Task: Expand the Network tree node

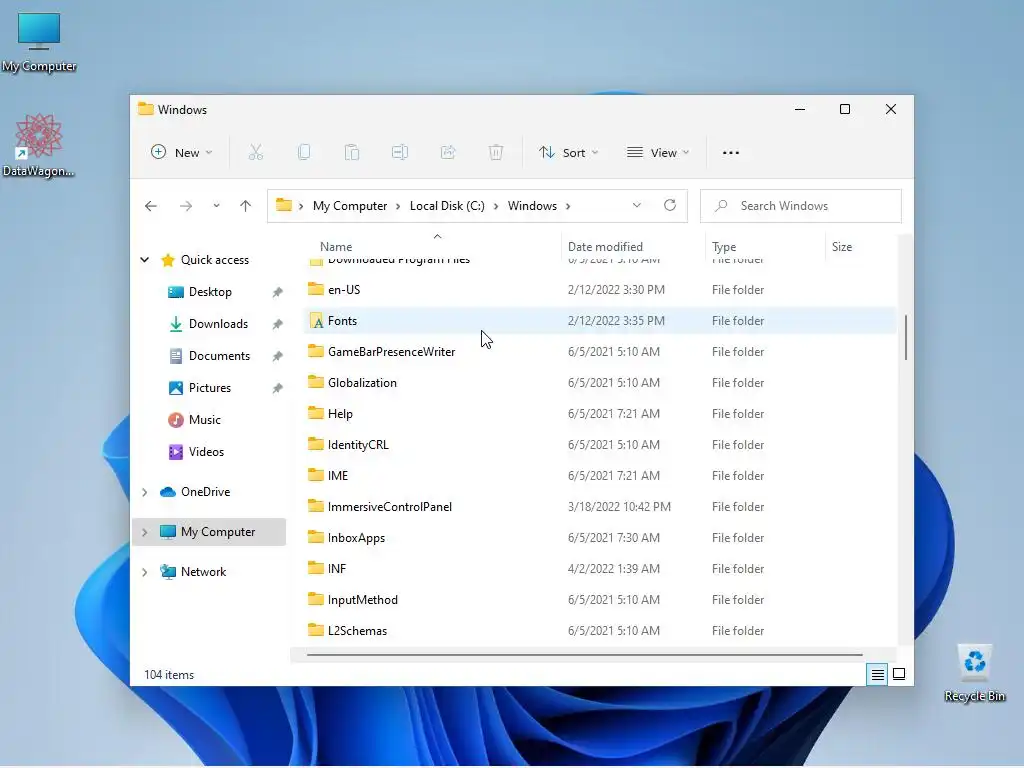Action: (x=144, y=572)
